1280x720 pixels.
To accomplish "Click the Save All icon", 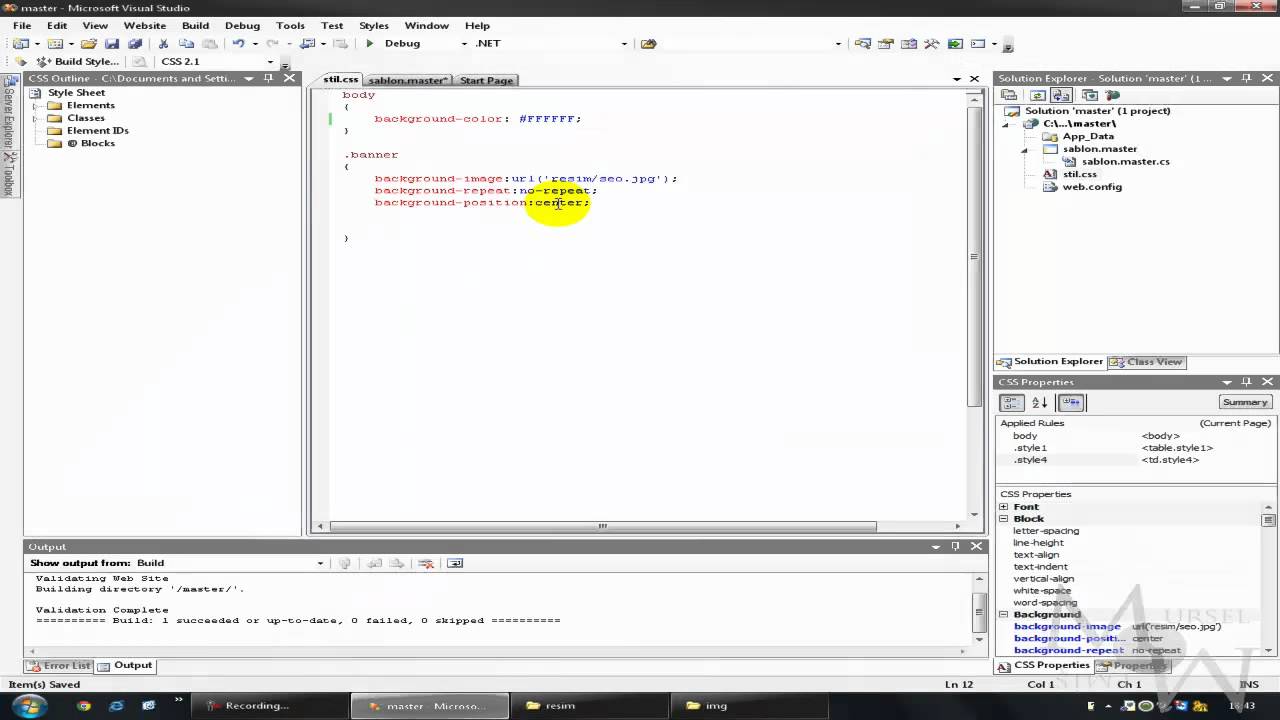I will click(134, 43).
